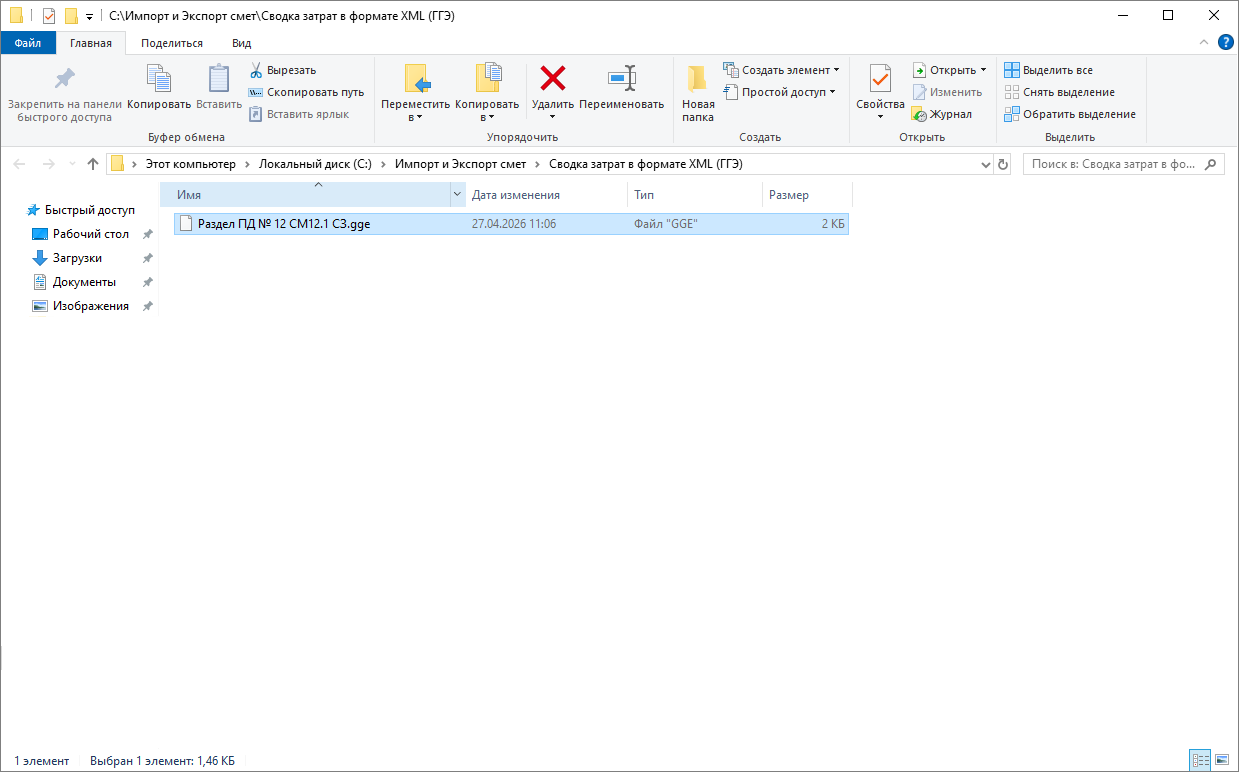This screenshot has height=772, width=1239.
Task: Switch to the Share (Поделиться) tab
Action: (172, 43)
